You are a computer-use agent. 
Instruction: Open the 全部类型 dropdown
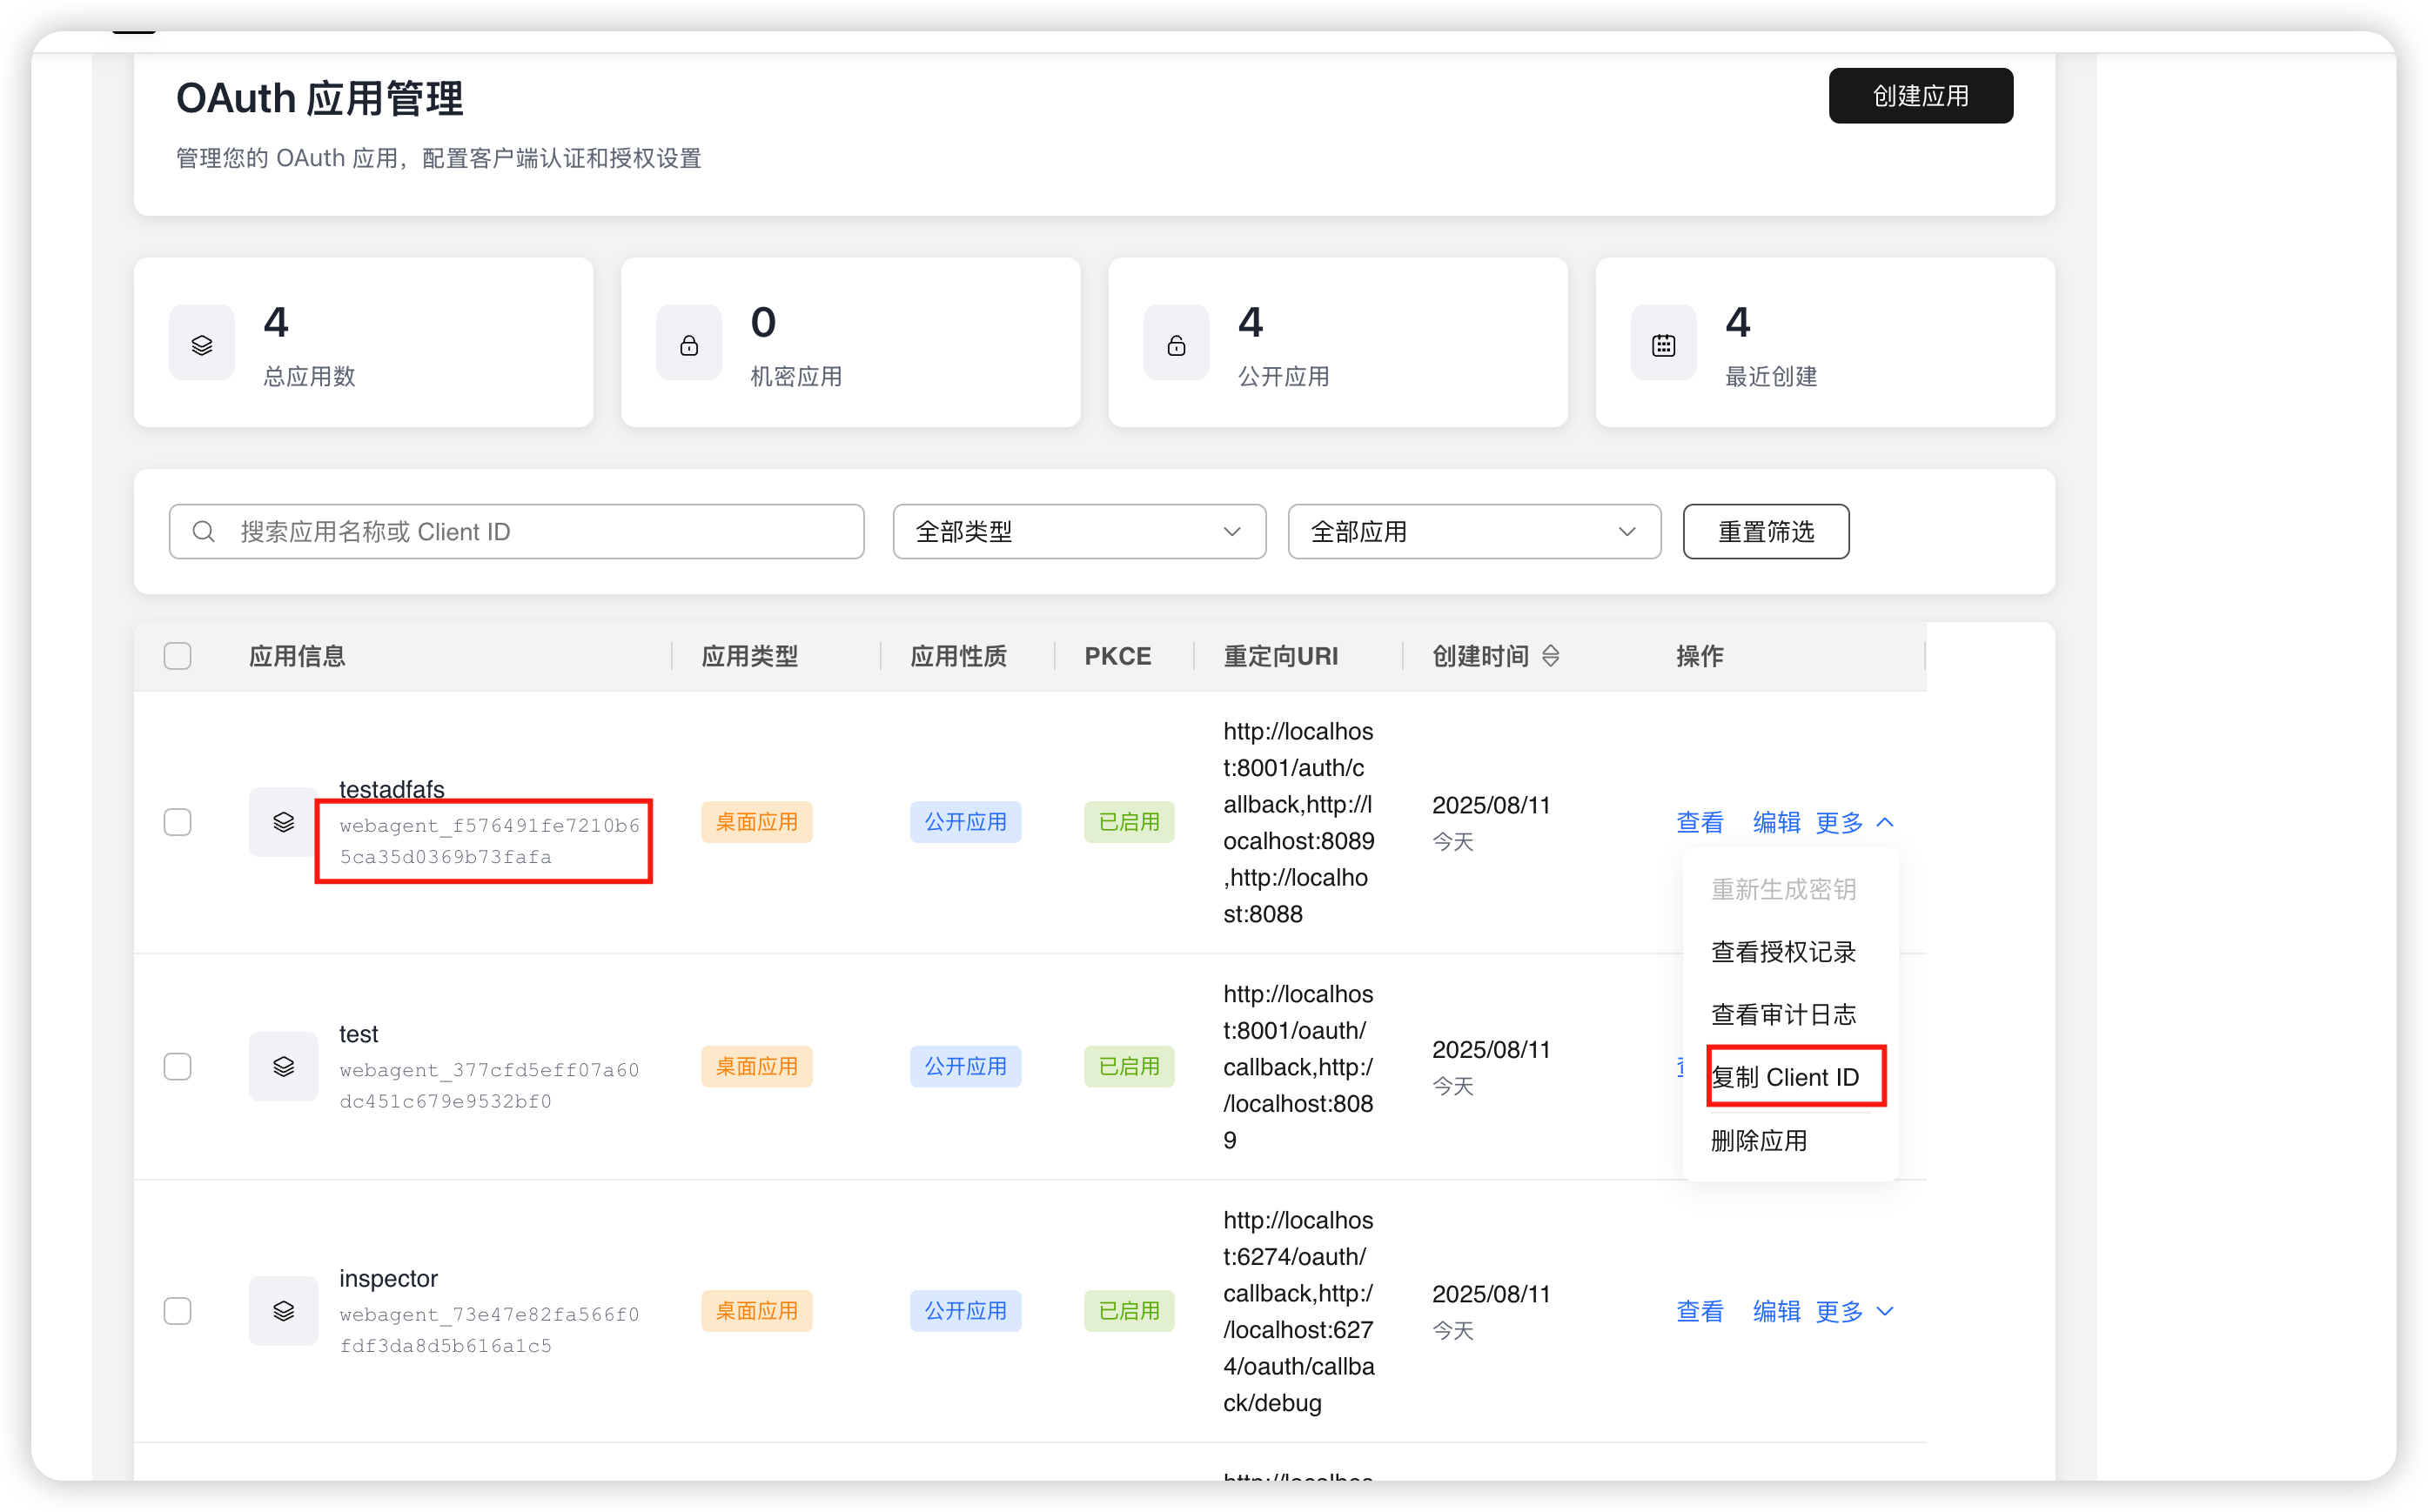pyautogui.click(x=1079, y=531)
